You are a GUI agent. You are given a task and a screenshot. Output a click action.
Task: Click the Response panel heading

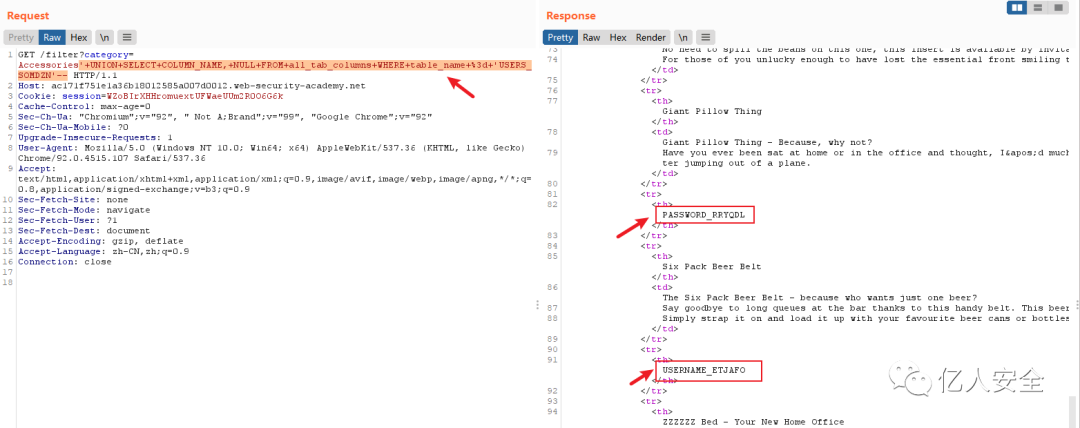[571, 15]
